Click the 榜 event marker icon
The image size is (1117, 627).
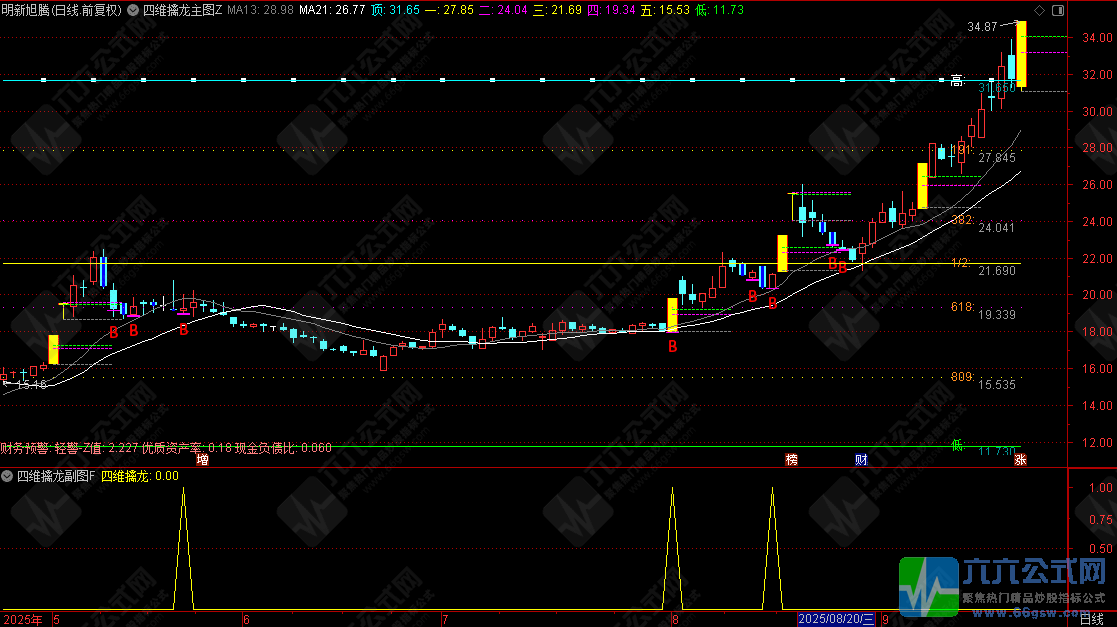[792, 460]
